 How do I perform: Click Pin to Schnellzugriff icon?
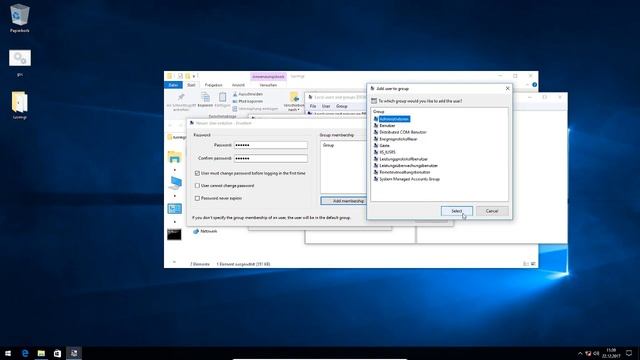pos(181,101)
